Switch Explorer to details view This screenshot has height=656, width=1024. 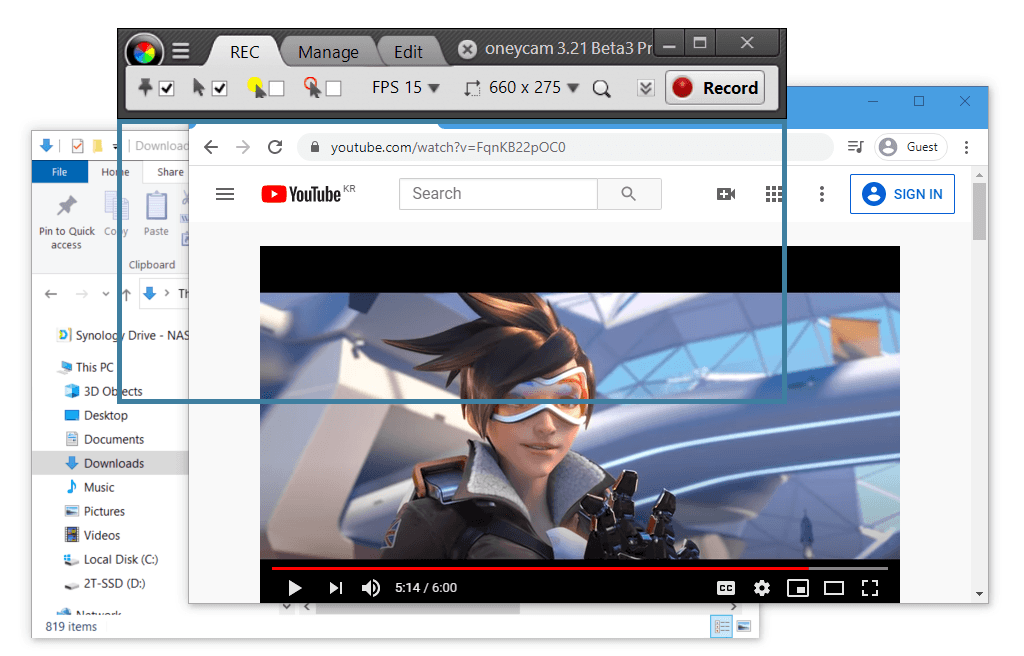[x=722, y=627]
